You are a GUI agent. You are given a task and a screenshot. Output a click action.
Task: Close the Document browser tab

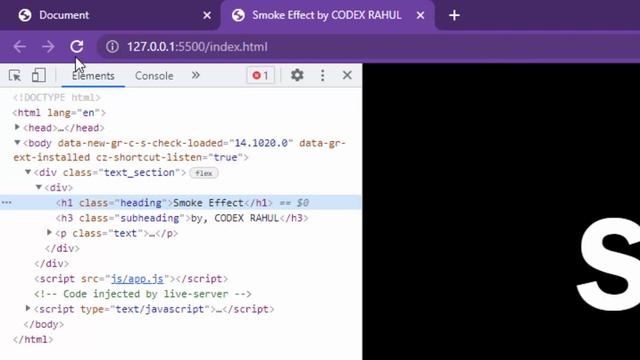point(207,16)
